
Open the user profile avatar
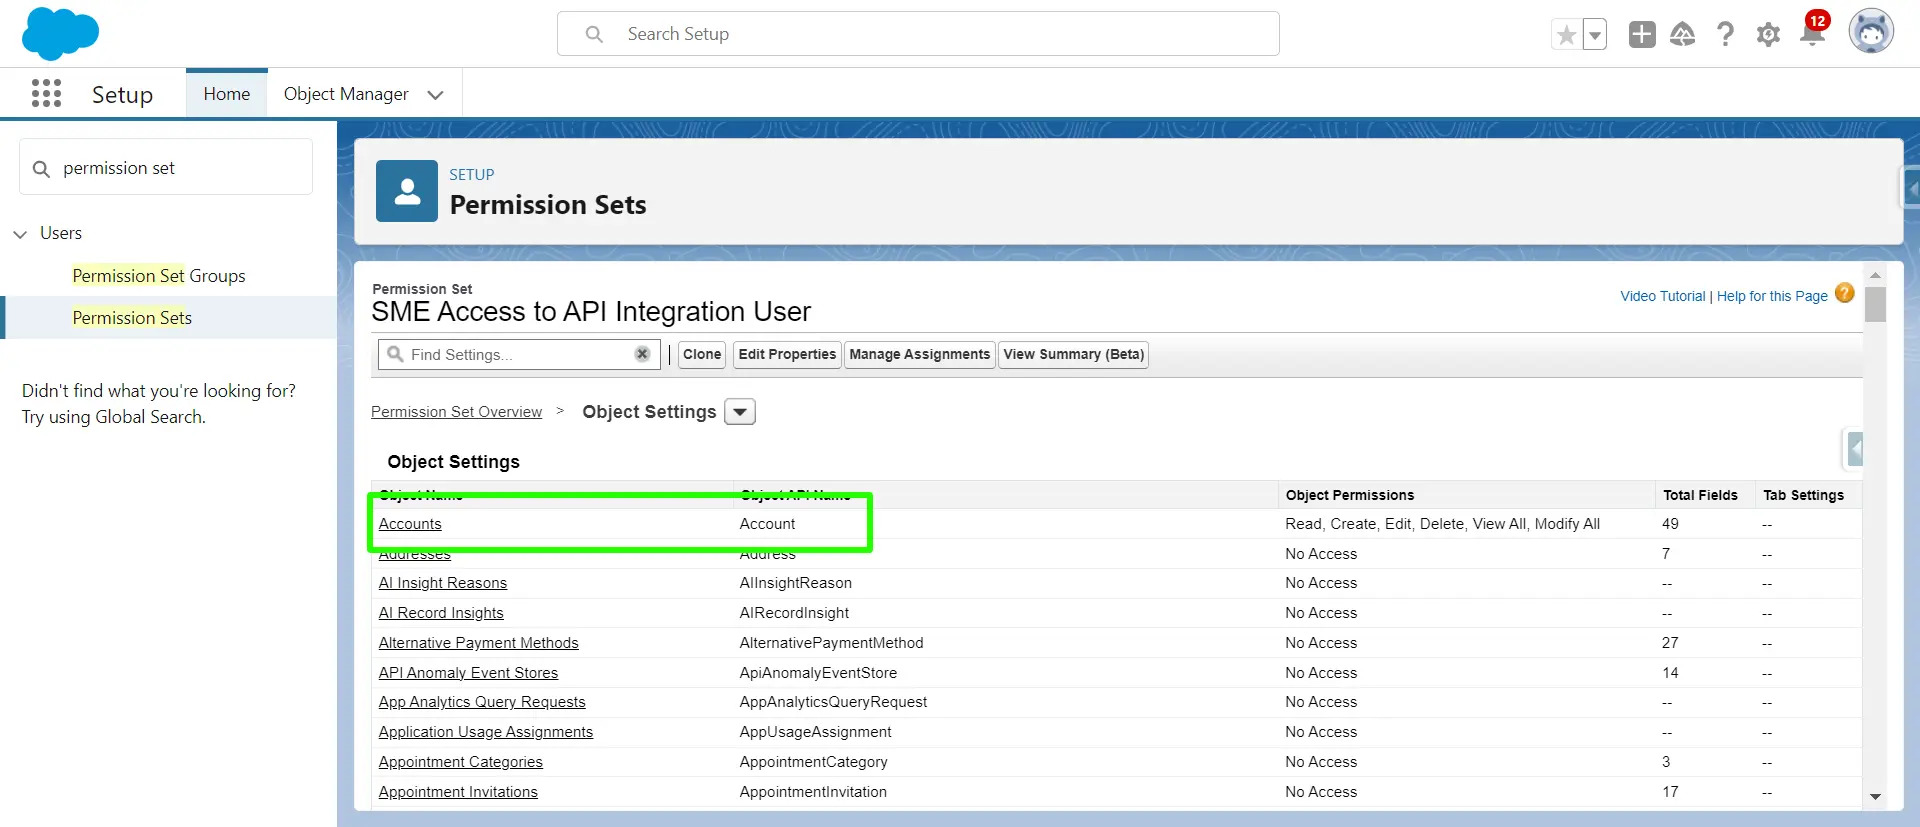[x=1870, y=33]
